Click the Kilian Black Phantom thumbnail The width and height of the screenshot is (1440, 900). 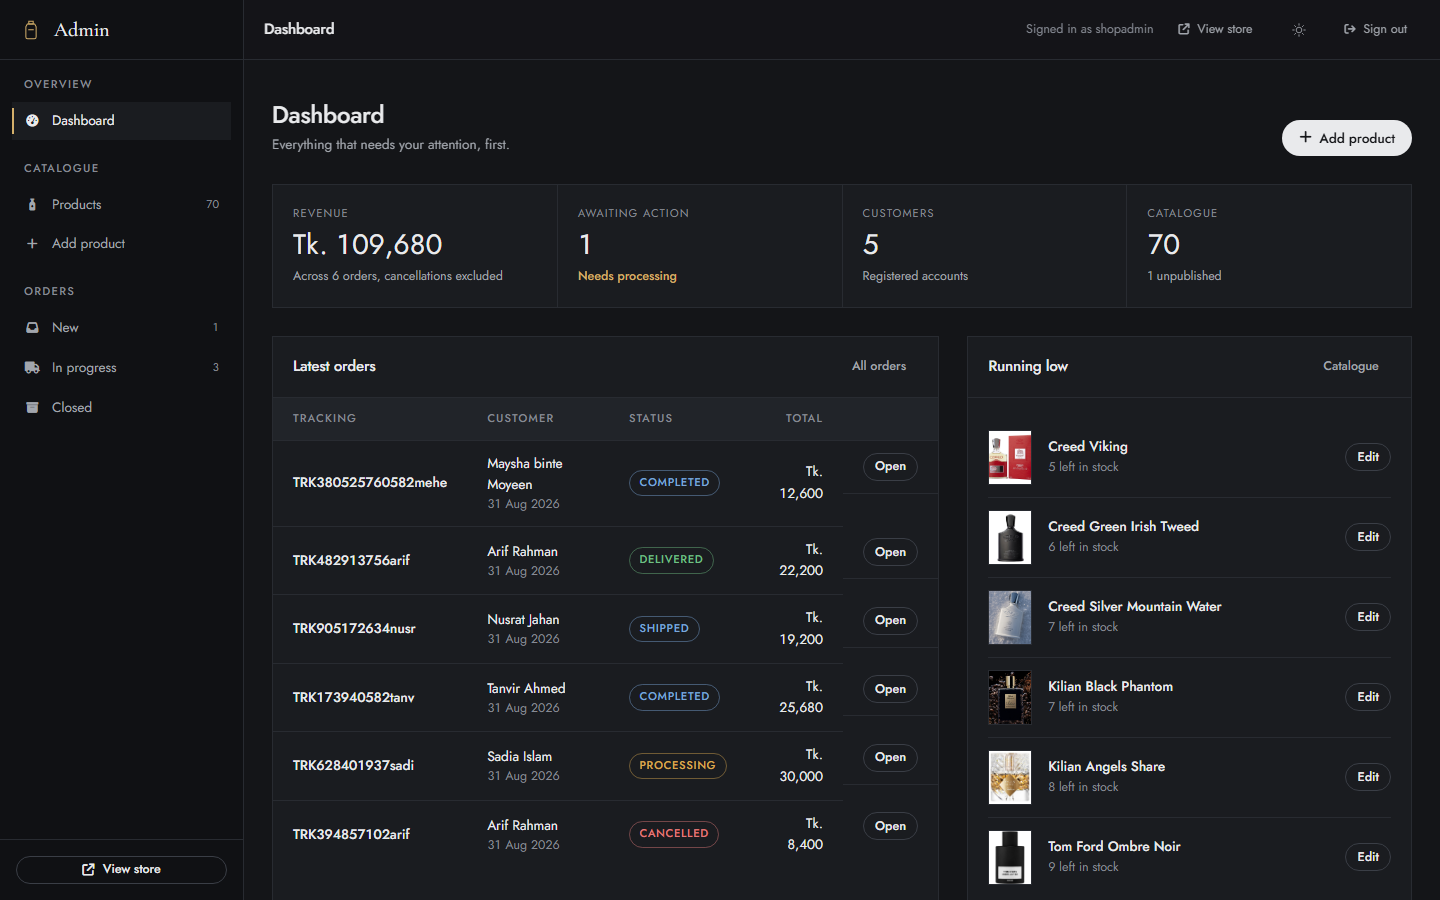[x=1010, y=697]
